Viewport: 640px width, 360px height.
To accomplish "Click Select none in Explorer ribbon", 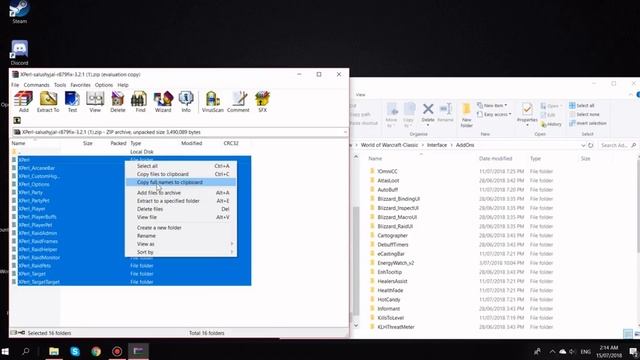I will point(584,114).
